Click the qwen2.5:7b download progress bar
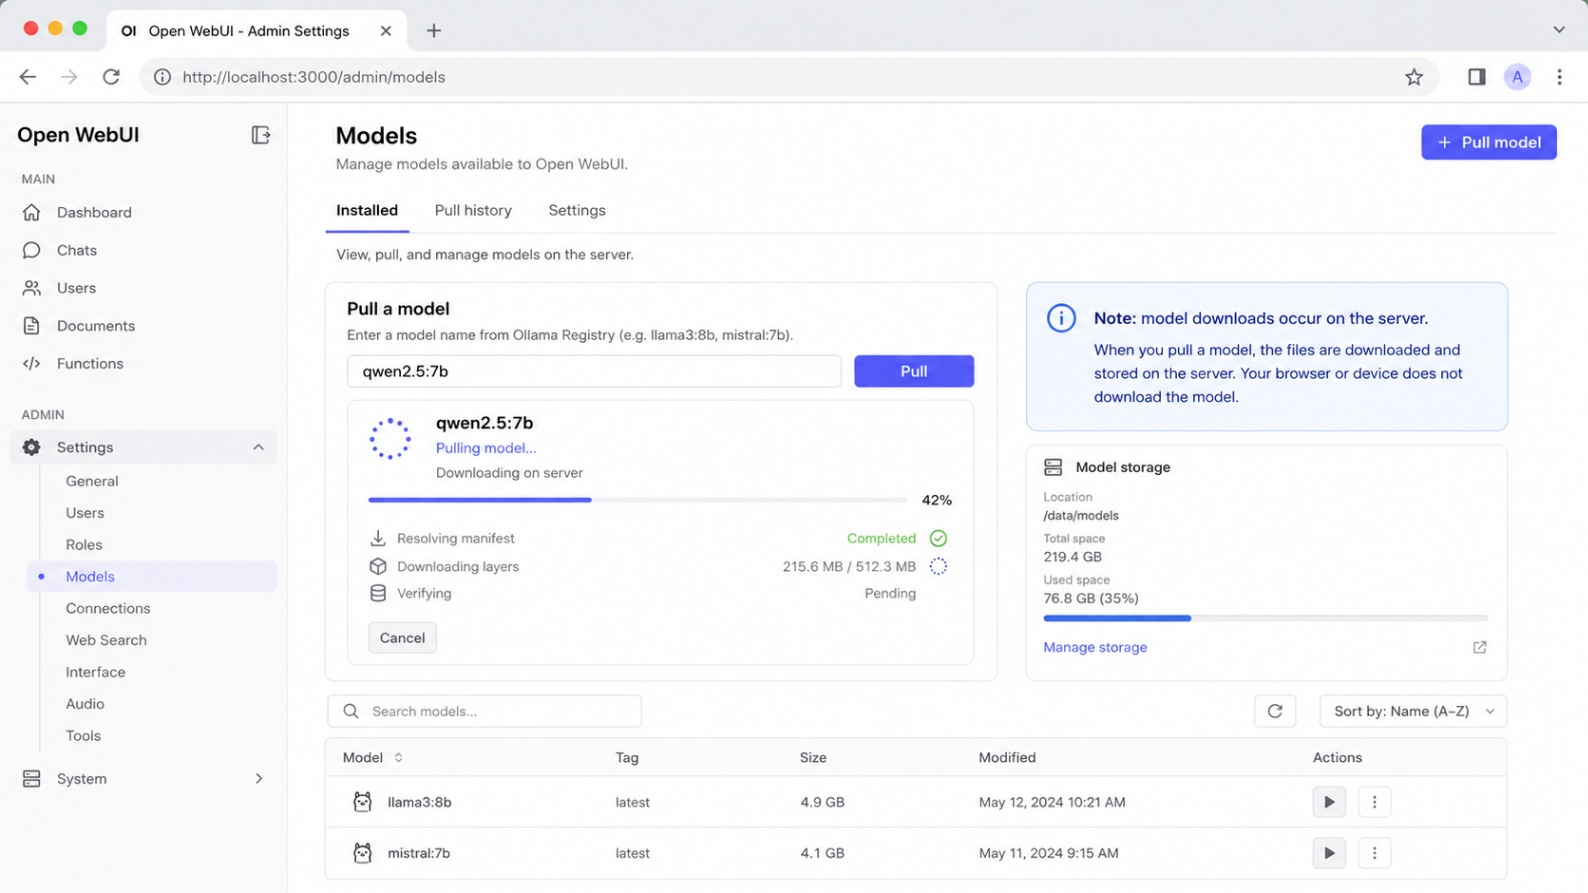This screenshot has height=893, width=1588. (637, 500)
